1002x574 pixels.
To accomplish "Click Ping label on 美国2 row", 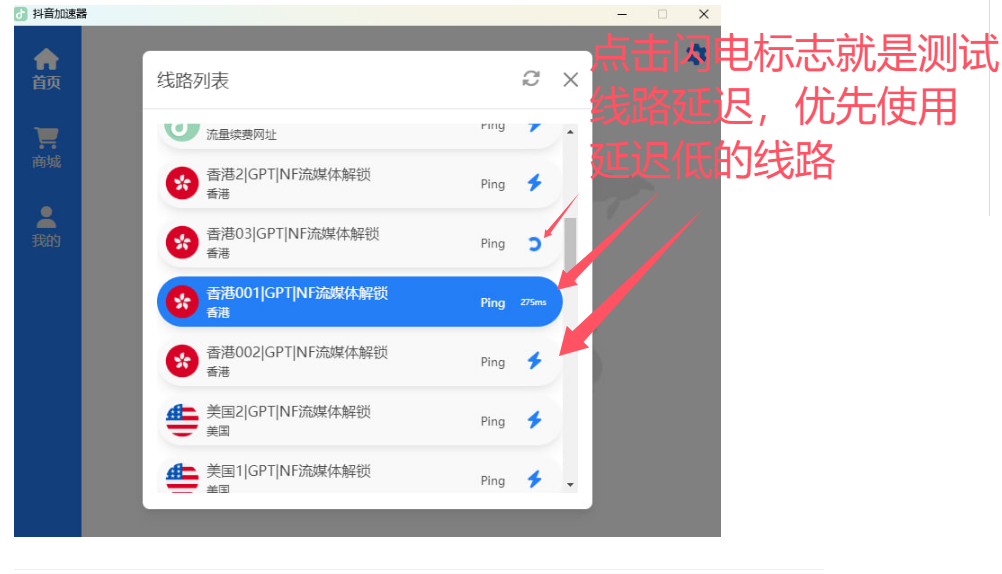I will (493, 421).
